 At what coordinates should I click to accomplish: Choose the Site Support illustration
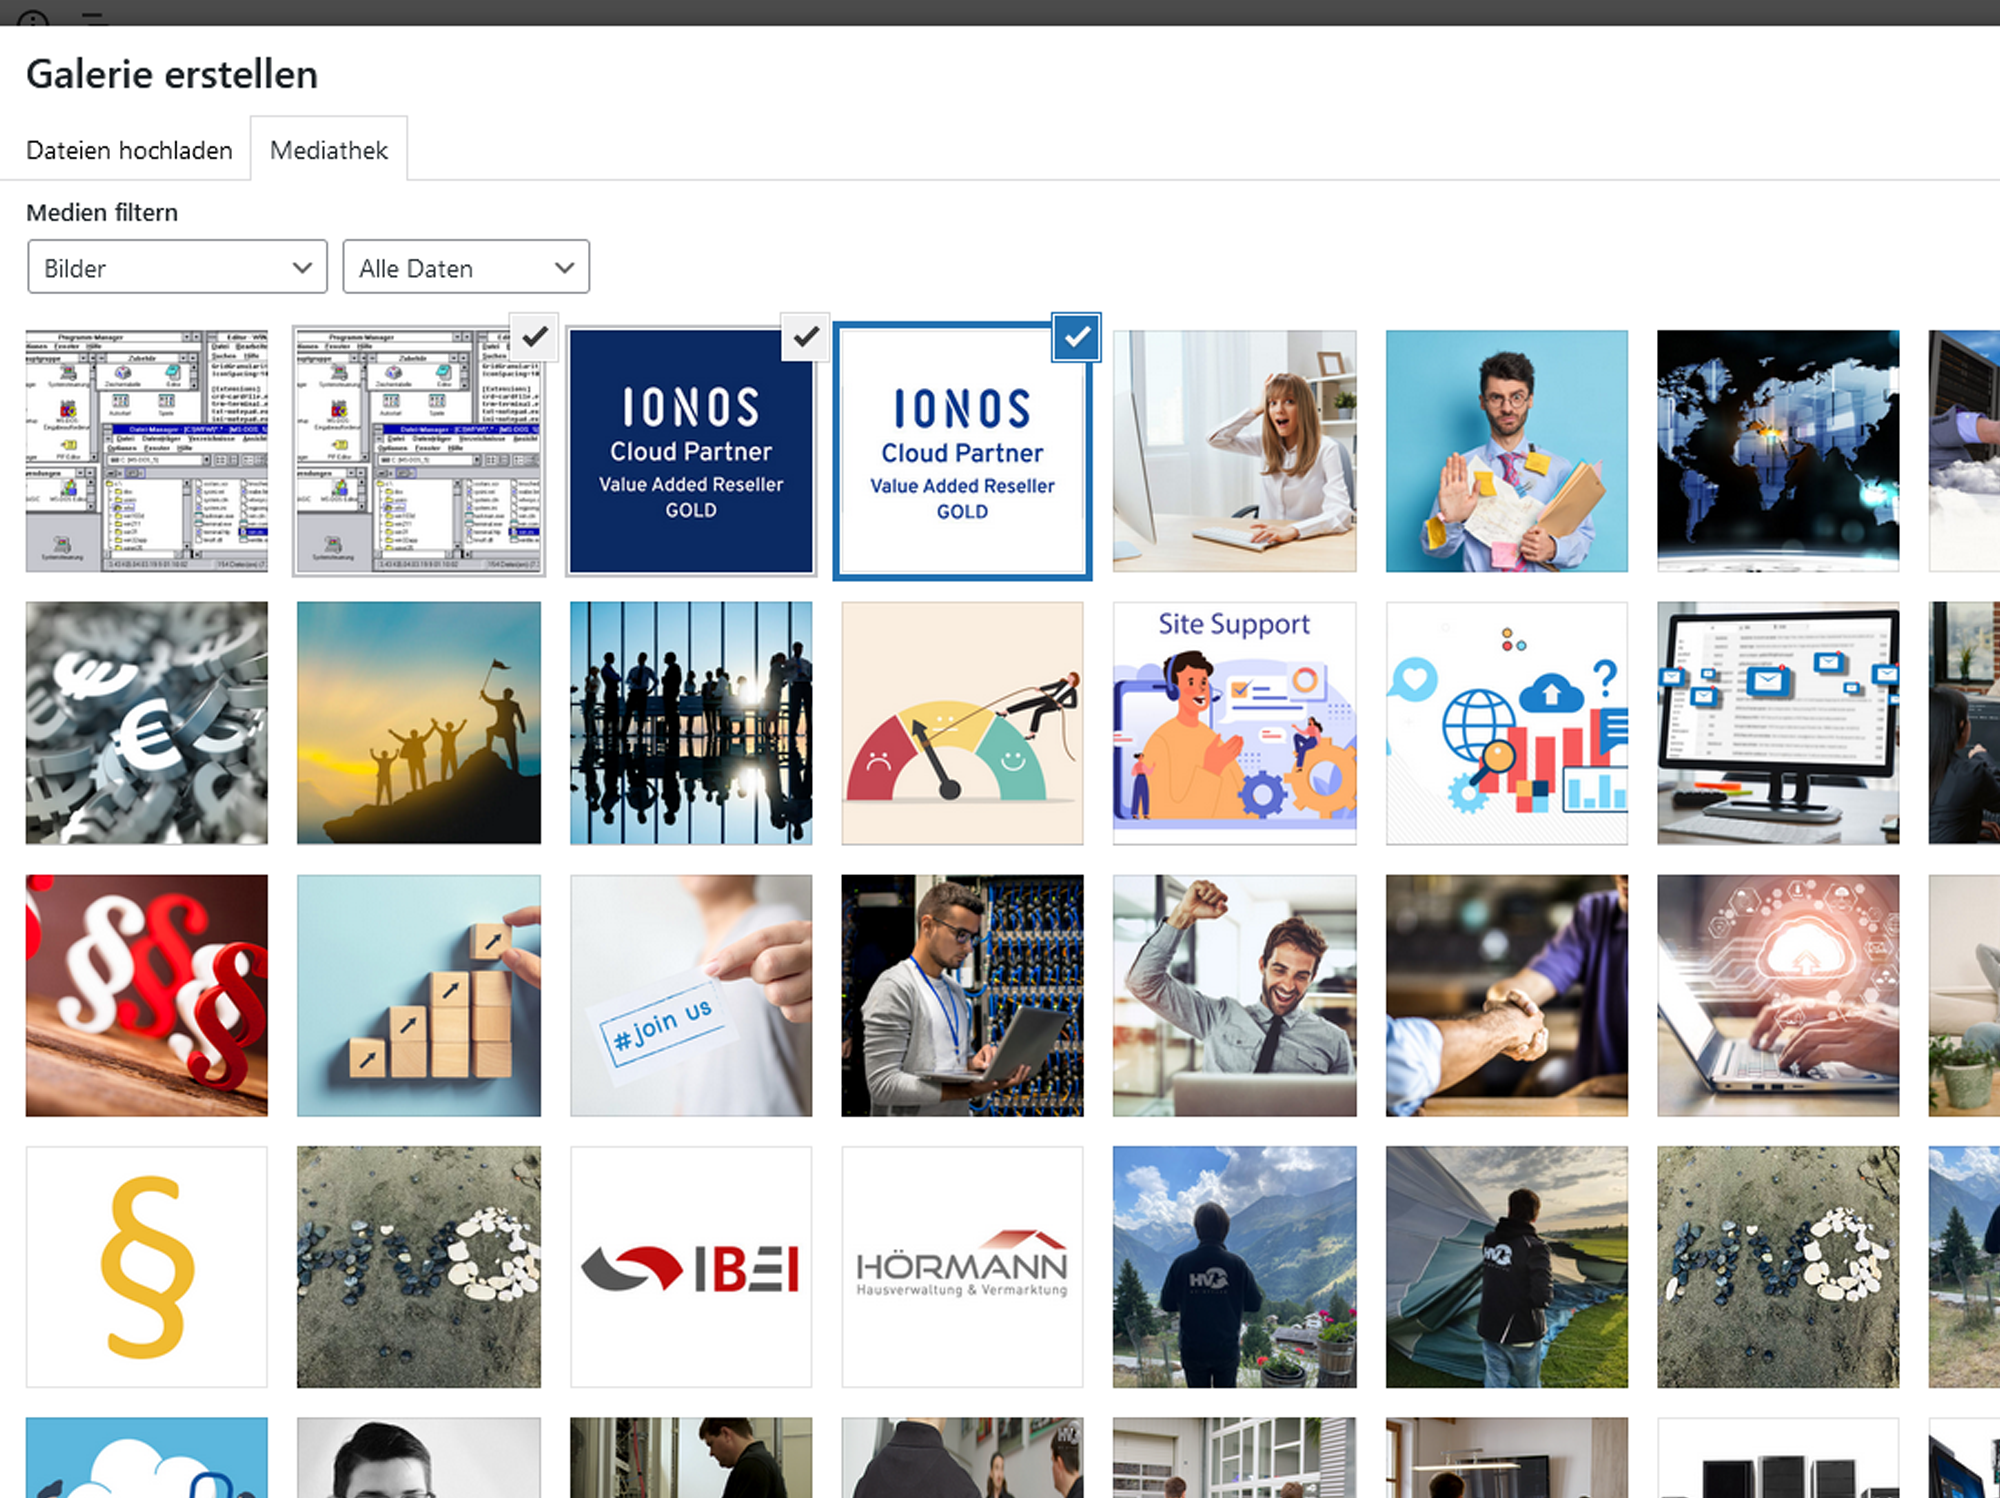click(1234, 723)
